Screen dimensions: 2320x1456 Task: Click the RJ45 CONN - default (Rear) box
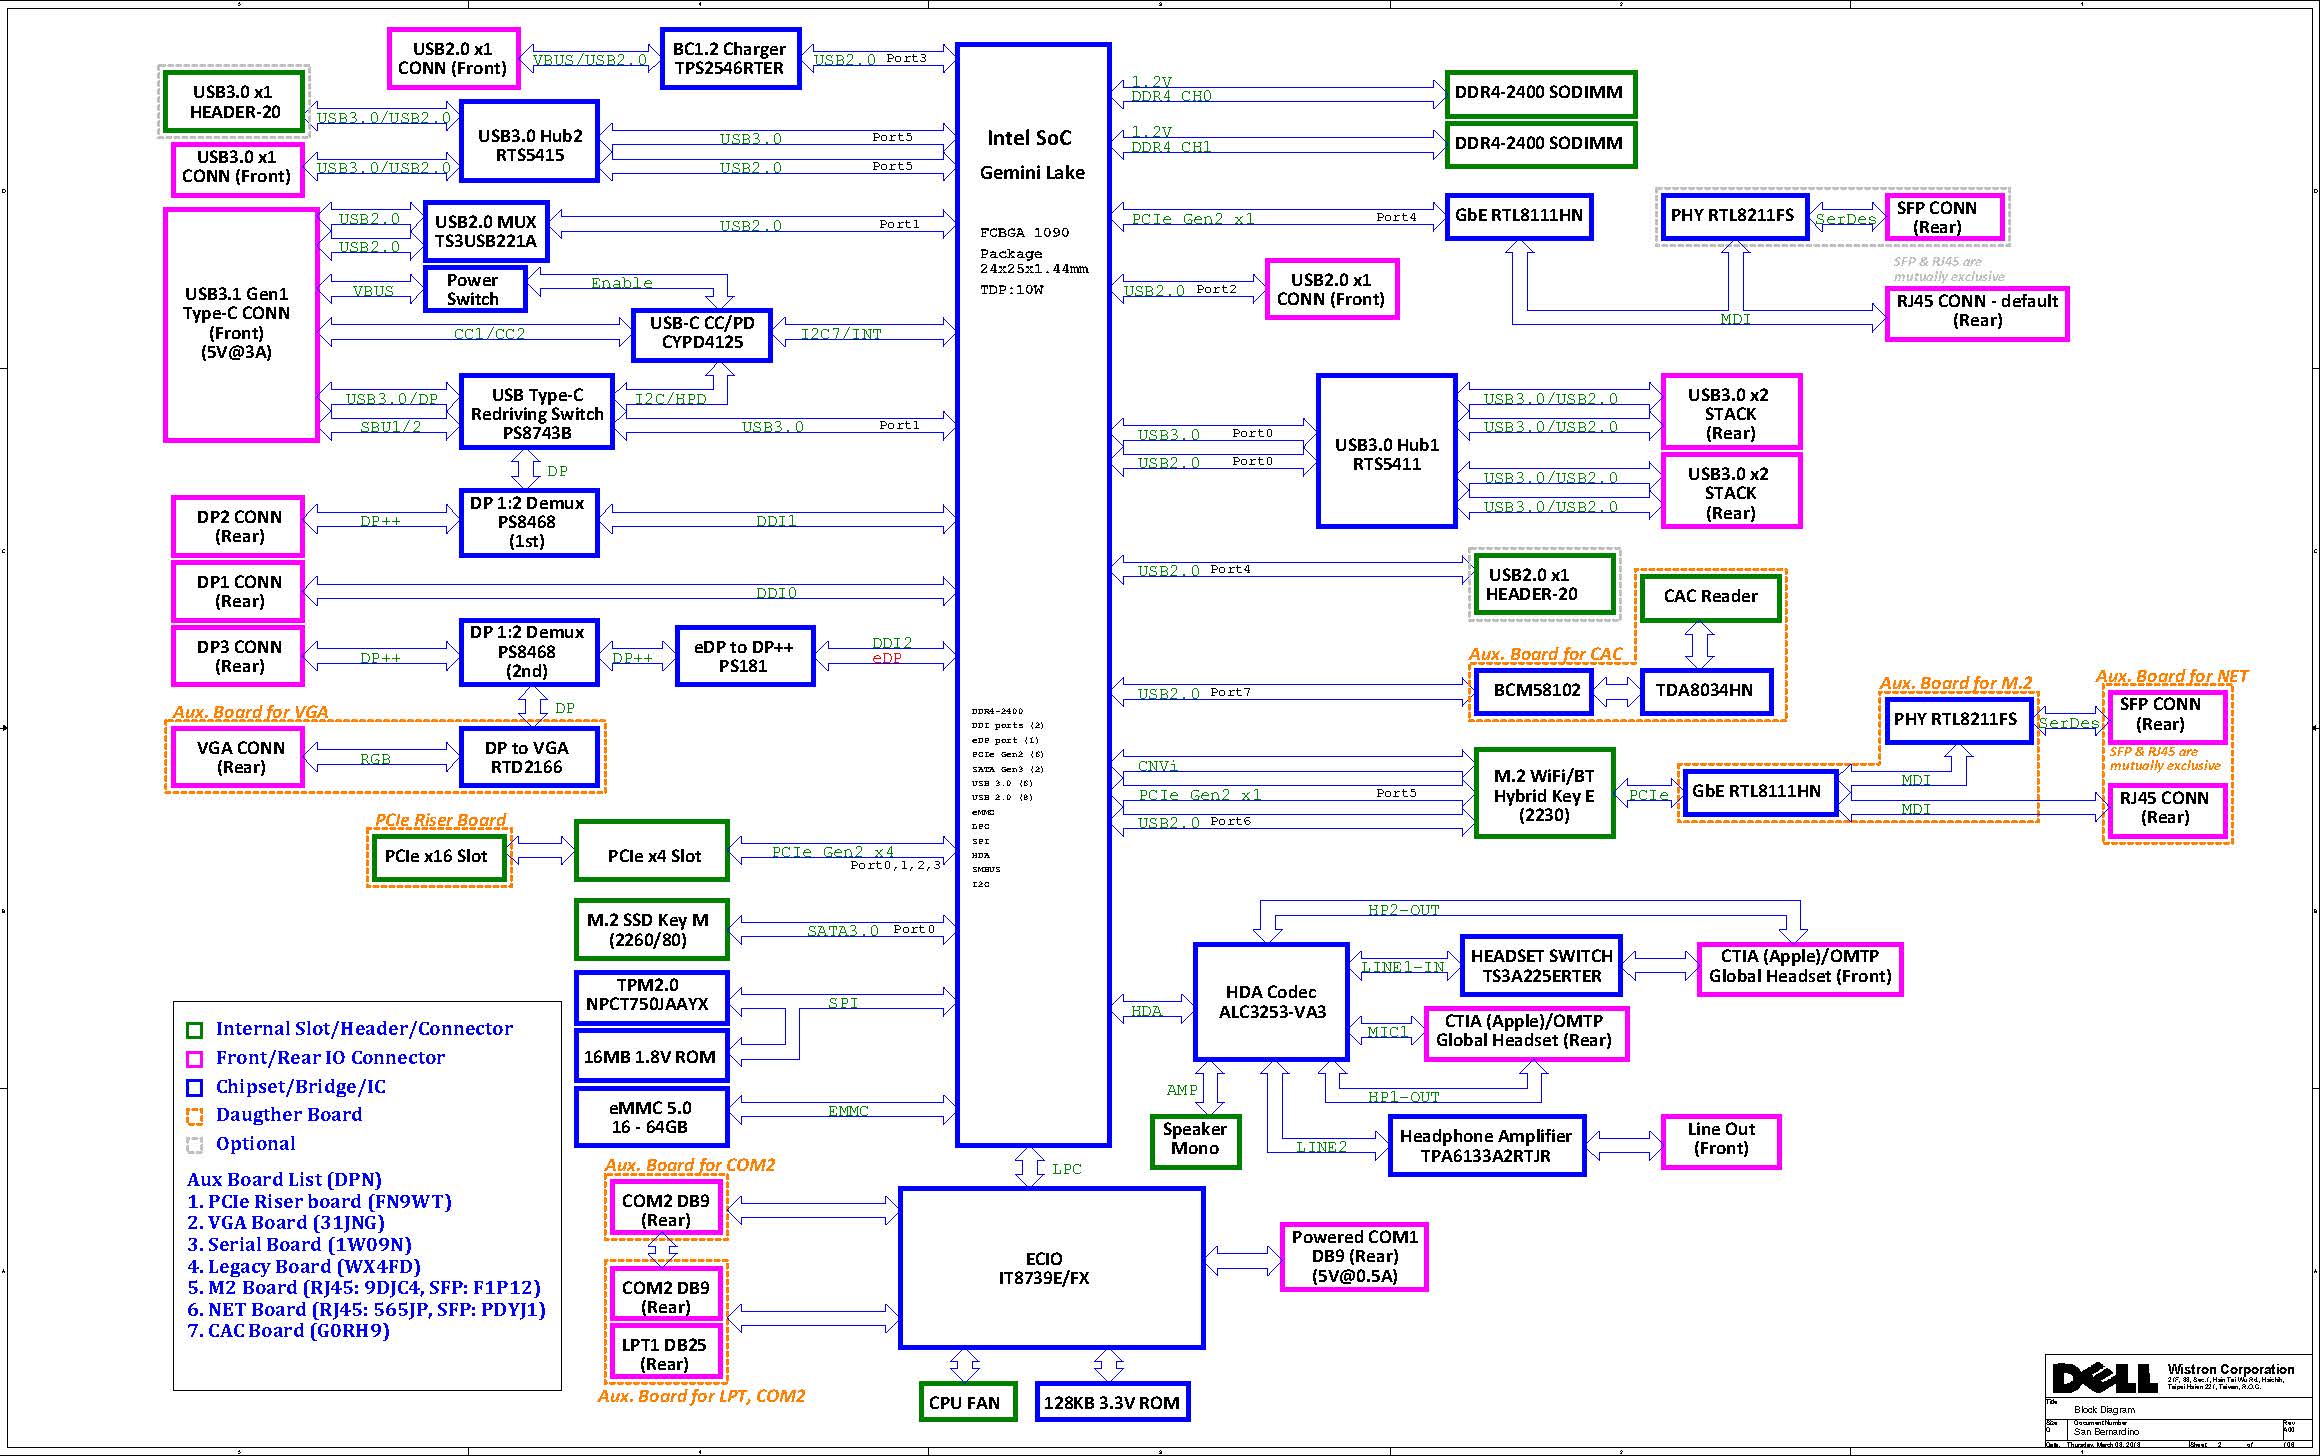1977,312
